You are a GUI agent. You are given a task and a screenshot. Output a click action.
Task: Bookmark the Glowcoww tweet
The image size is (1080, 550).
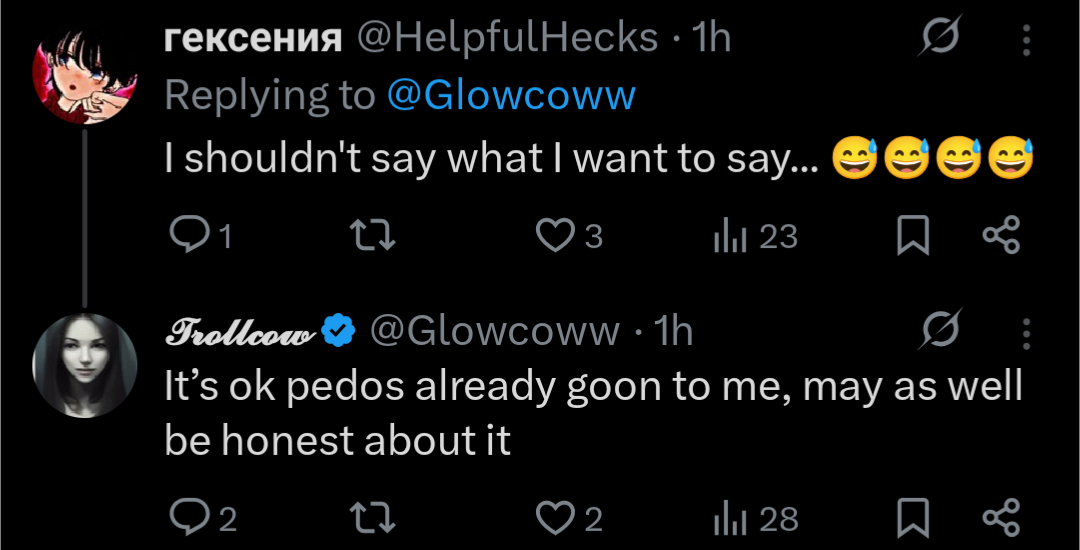pos(911,519)
